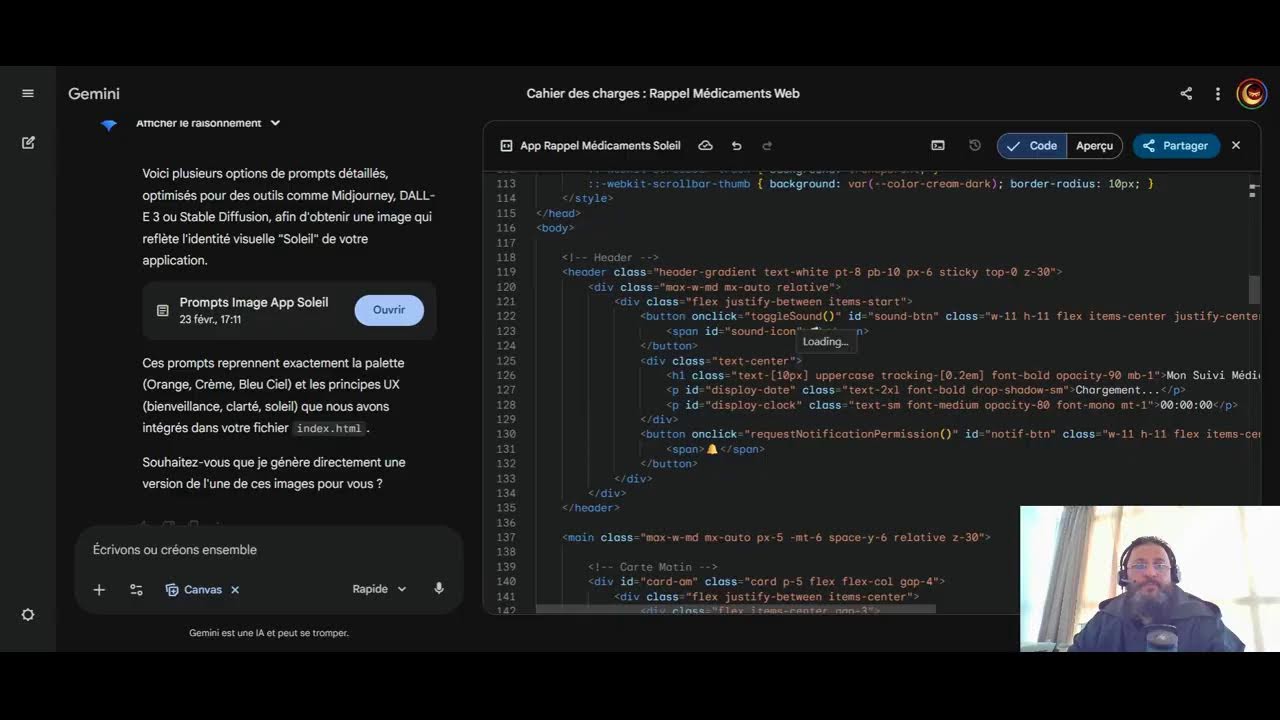Click the display-date paragraph on line 127
This screenshot has width=1280, height=720.
[x=926, y=390]
